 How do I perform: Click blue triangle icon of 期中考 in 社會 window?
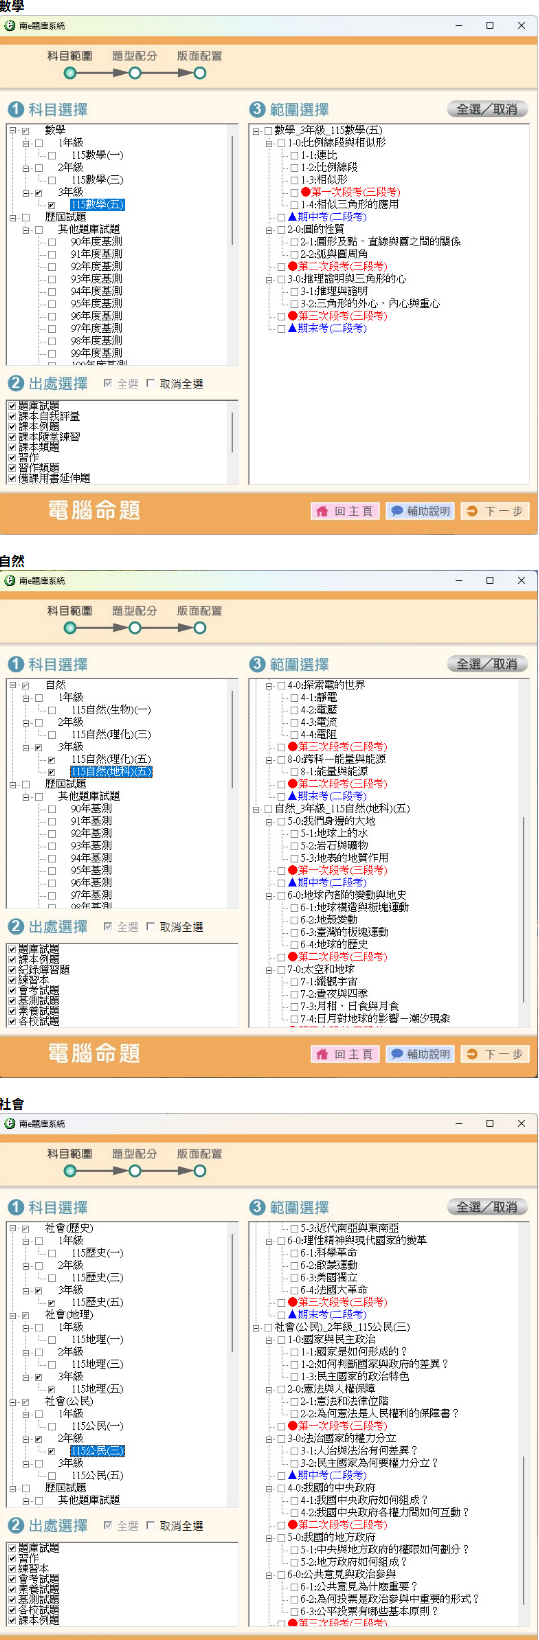point(292,1475)
